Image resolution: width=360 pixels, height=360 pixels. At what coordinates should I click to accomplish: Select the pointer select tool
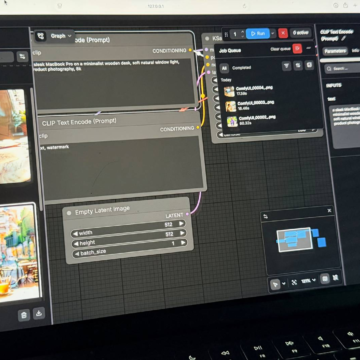pos(275,284)
